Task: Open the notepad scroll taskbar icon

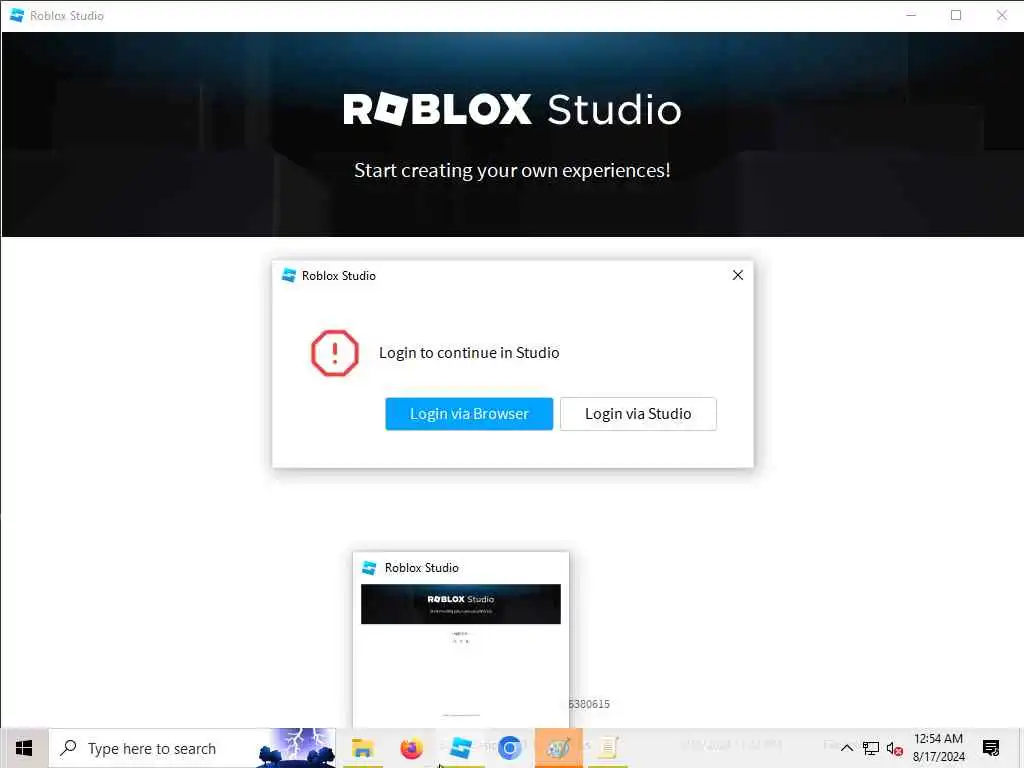Action: [608, 748]
